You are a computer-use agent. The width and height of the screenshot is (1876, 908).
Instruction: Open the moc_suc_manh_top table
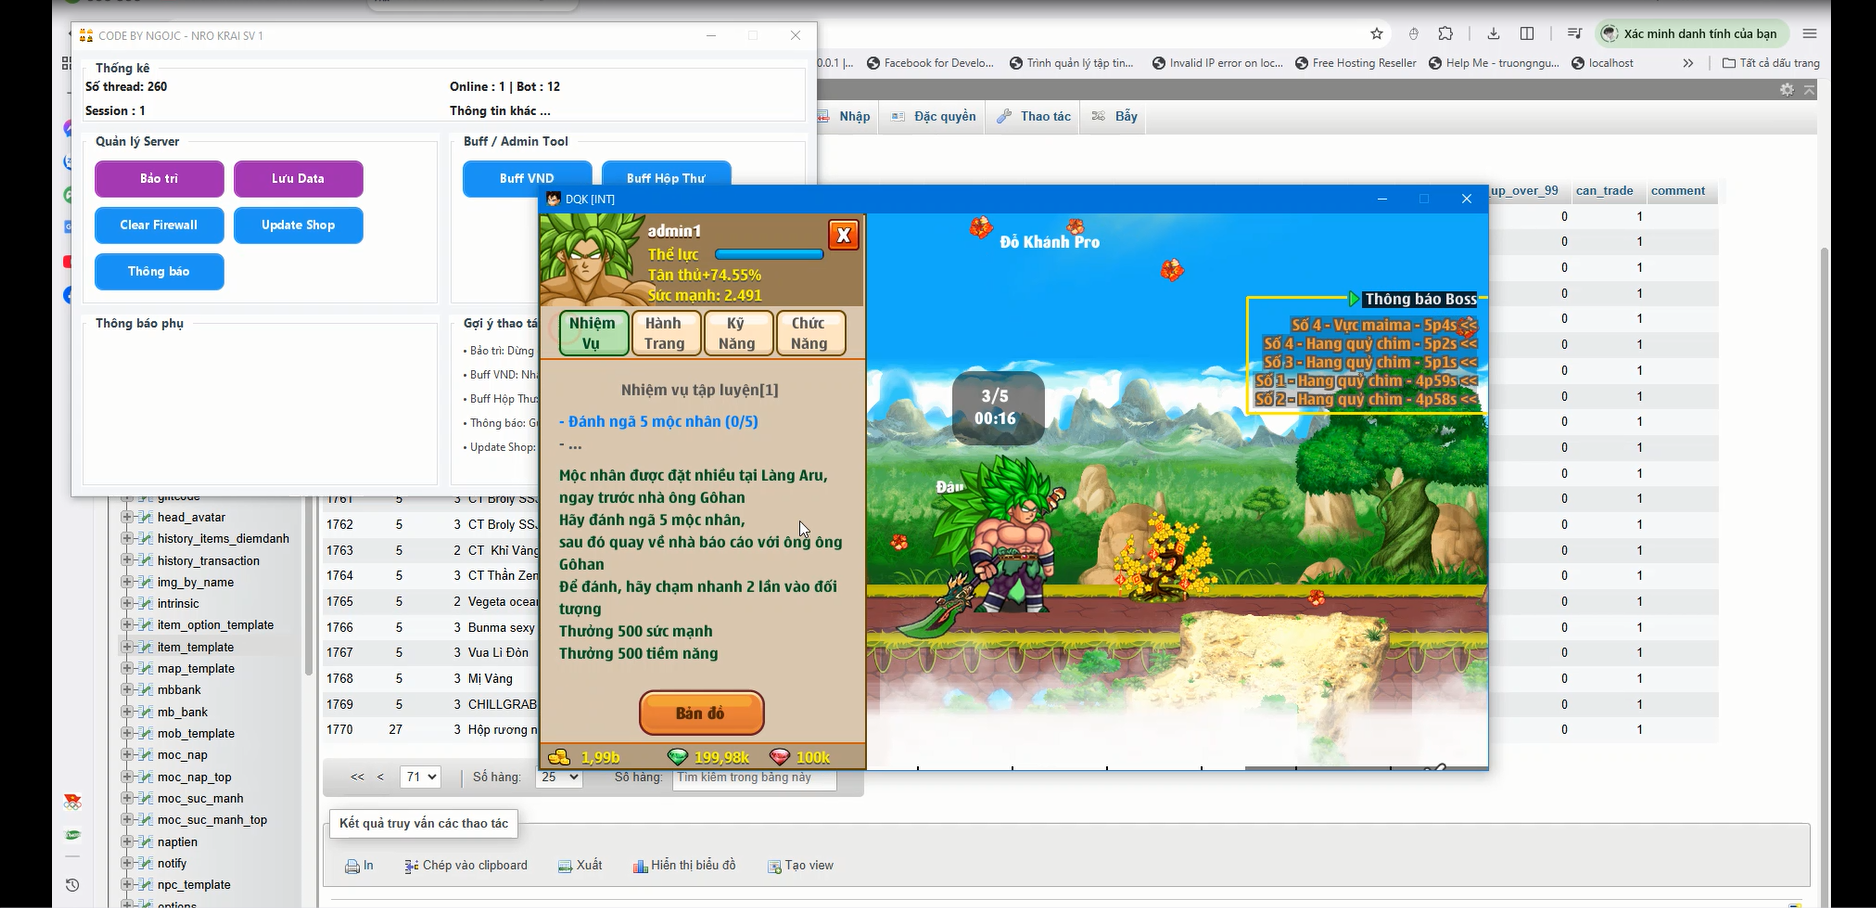coord(212,820)
